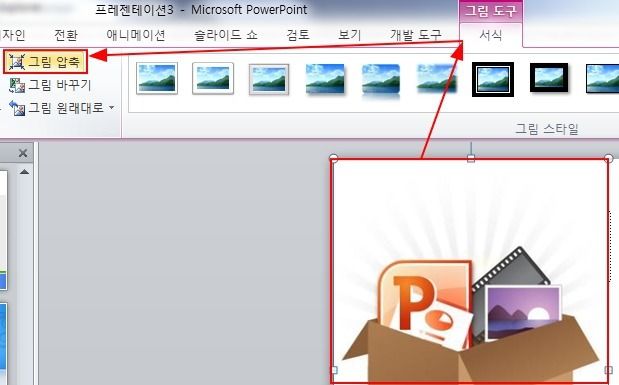Click the 그림 도구 contextual tab header
The height and width of the screenshot is (385, 619).
click(491, 11)
